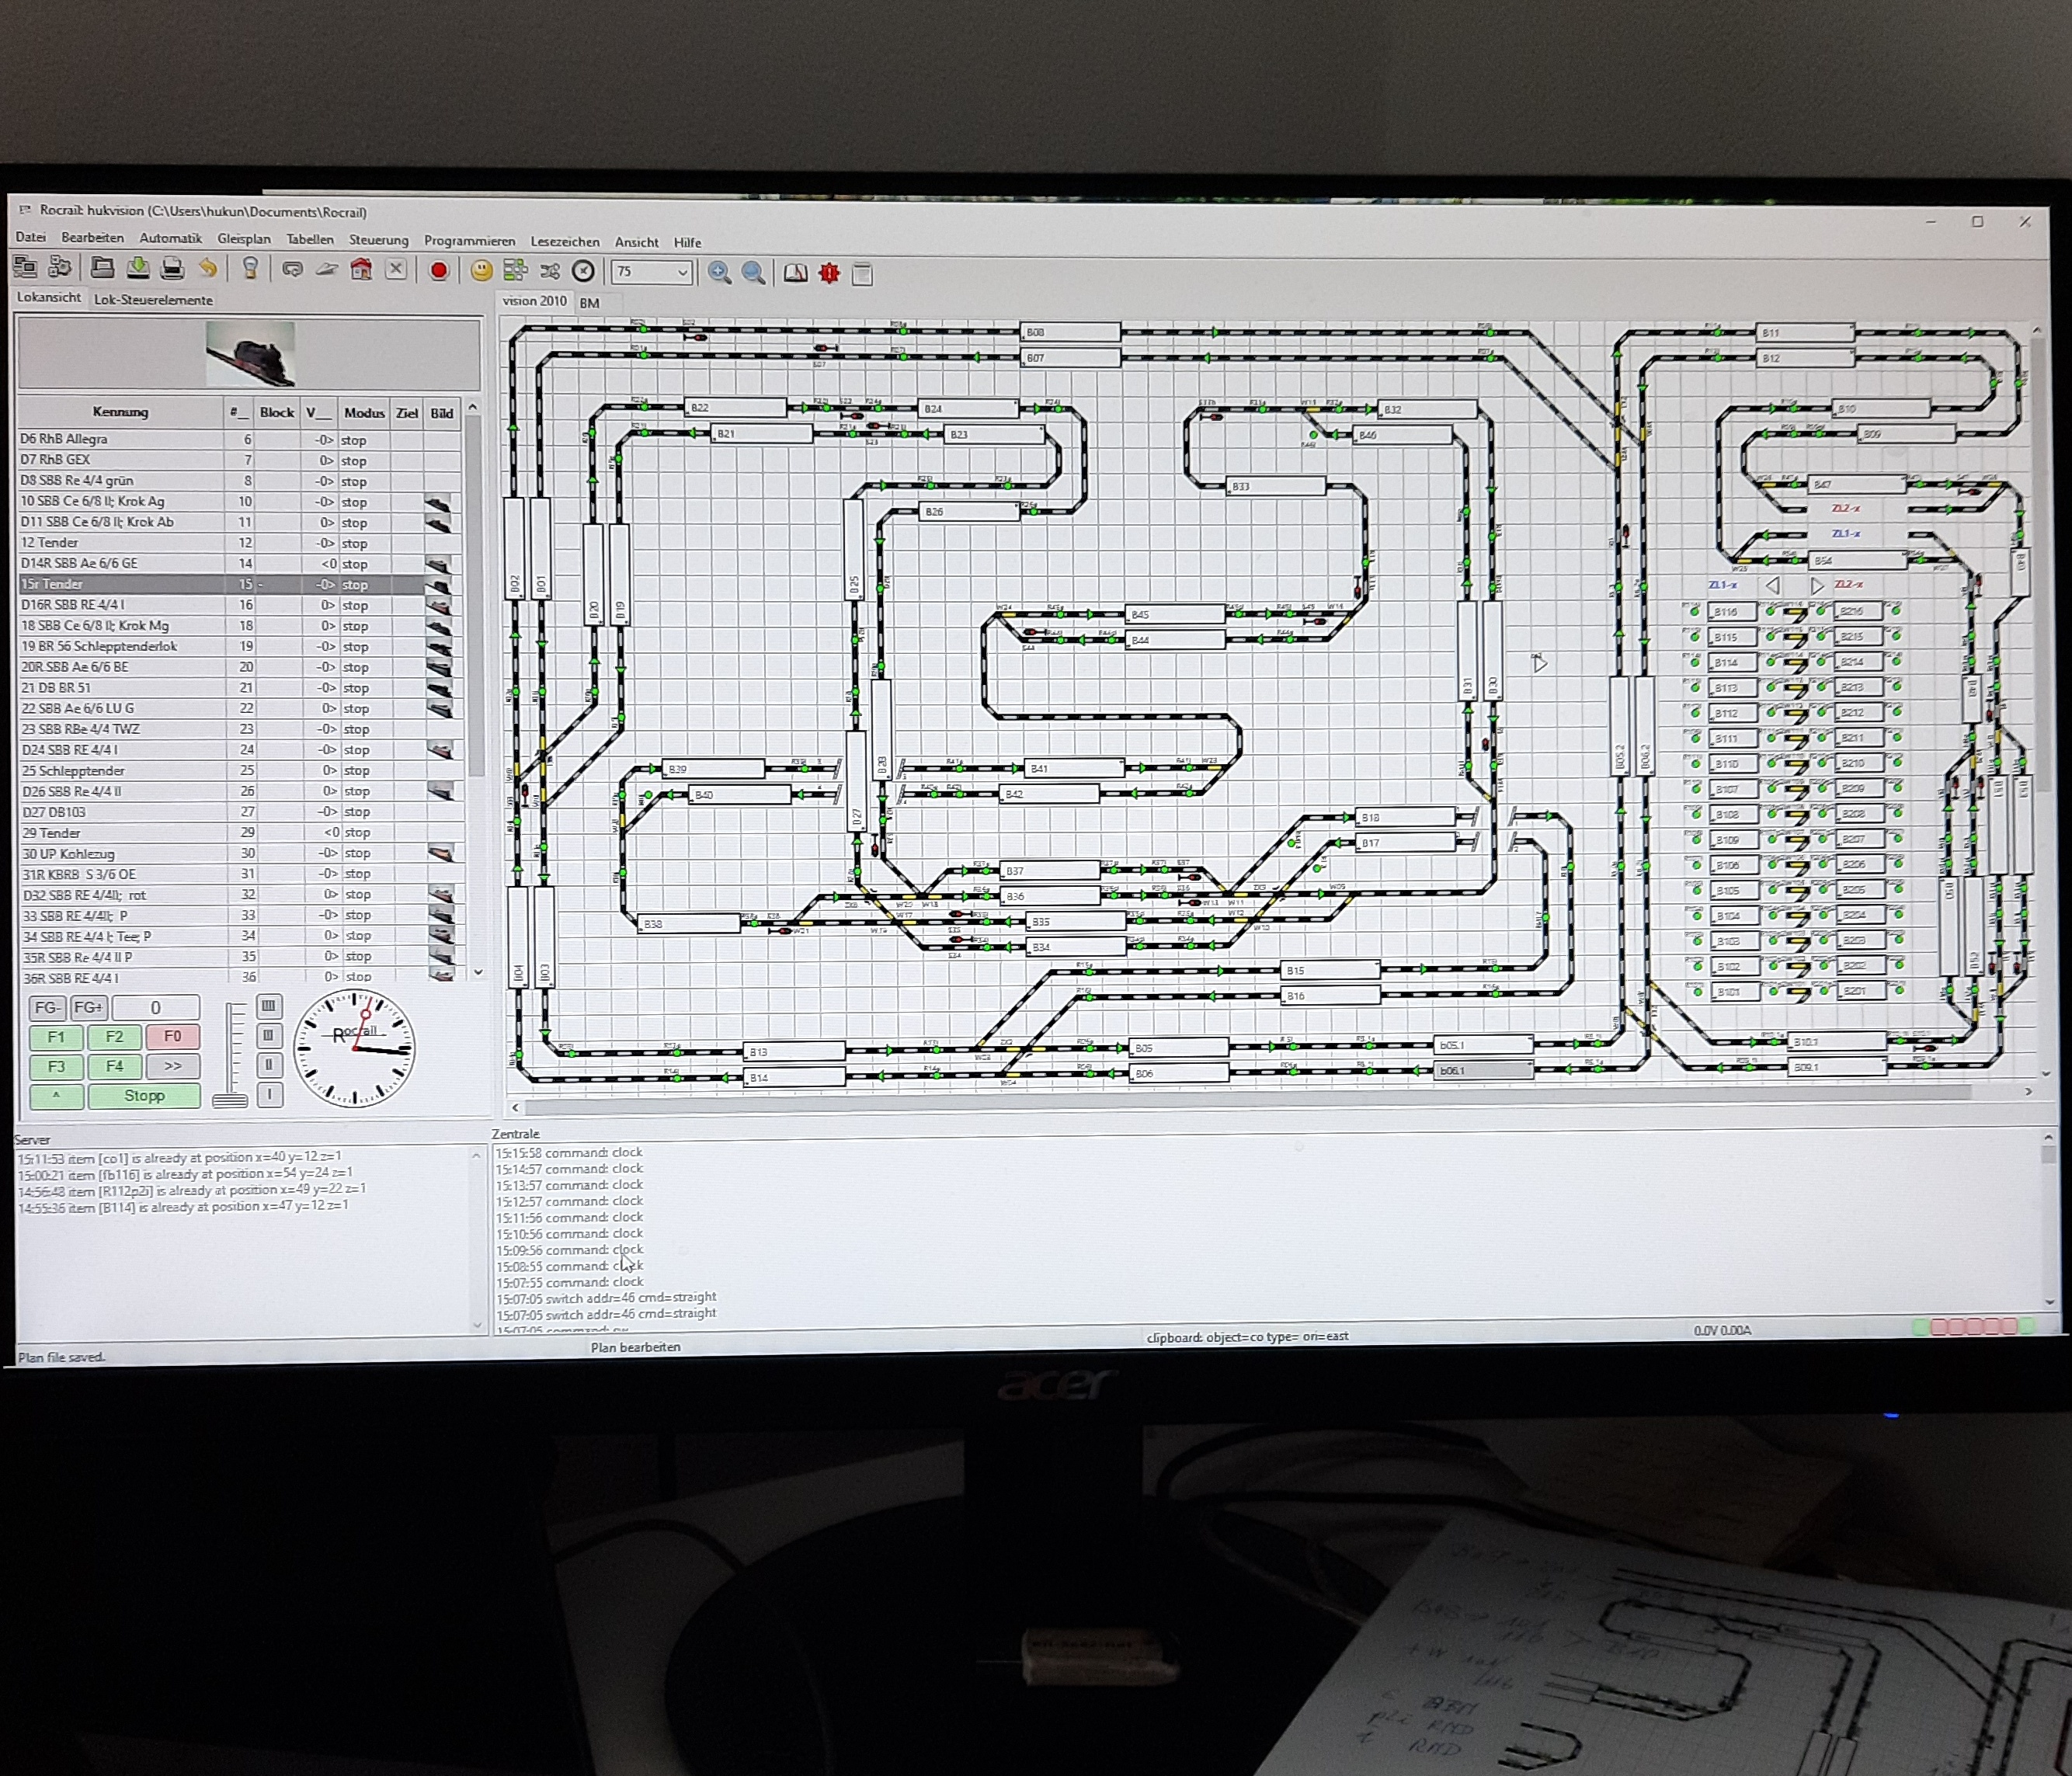The width and height of the screenshot is (2072, 1776).
Task: Click the yellow undo arrow icon
Action: click(207, 268)
